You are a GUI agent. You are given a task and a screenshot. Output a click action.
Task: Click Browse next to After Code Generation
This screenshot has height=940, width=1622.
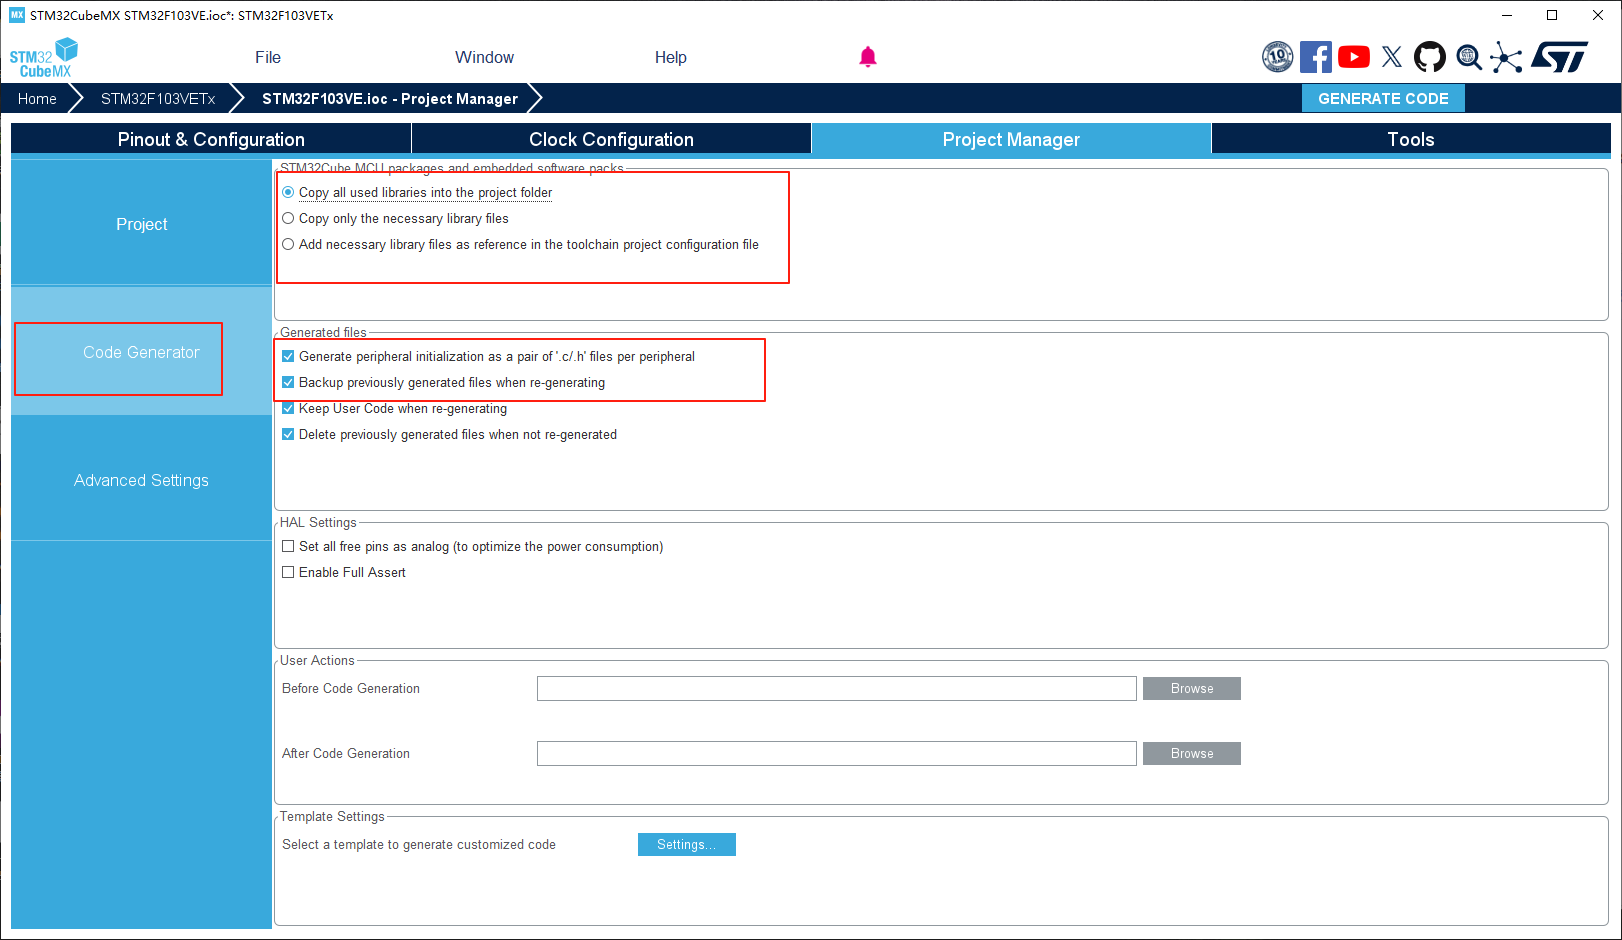1191,754
